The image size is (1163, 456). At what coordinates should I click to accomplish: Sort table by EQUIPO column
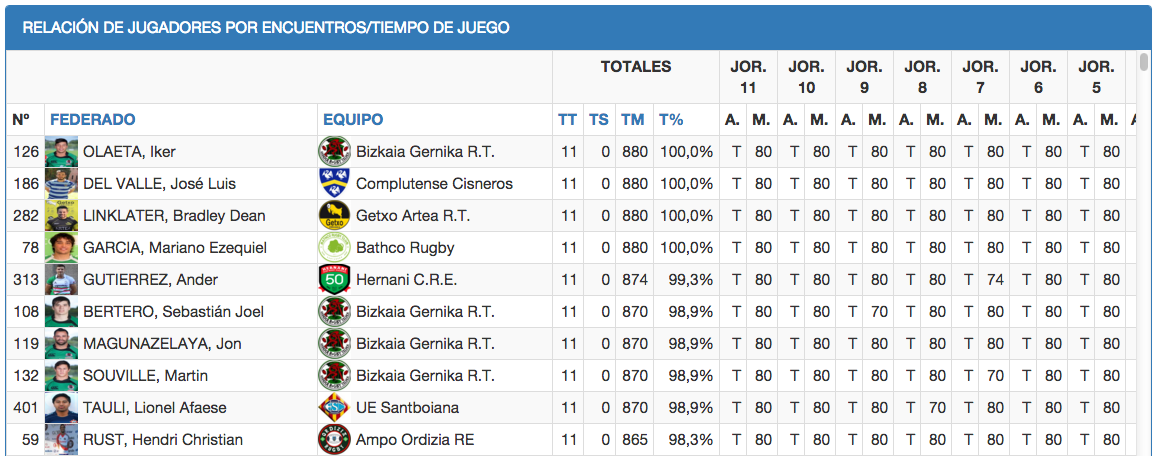[x=353, y=120]
